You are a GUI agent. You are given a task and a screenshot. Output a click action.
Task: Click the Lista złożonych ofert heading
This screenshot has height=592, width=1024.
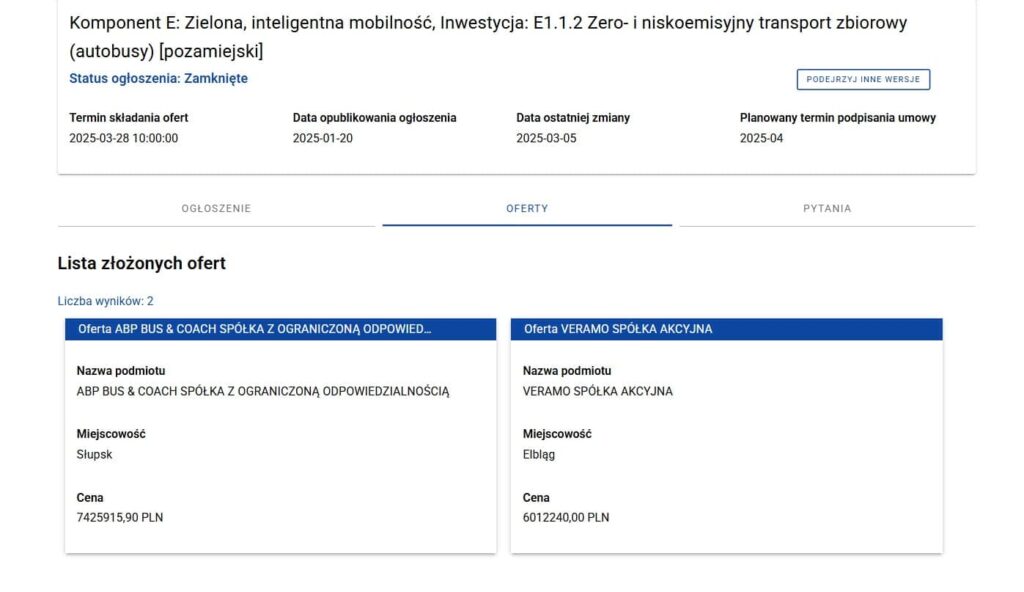click(141, 264)
